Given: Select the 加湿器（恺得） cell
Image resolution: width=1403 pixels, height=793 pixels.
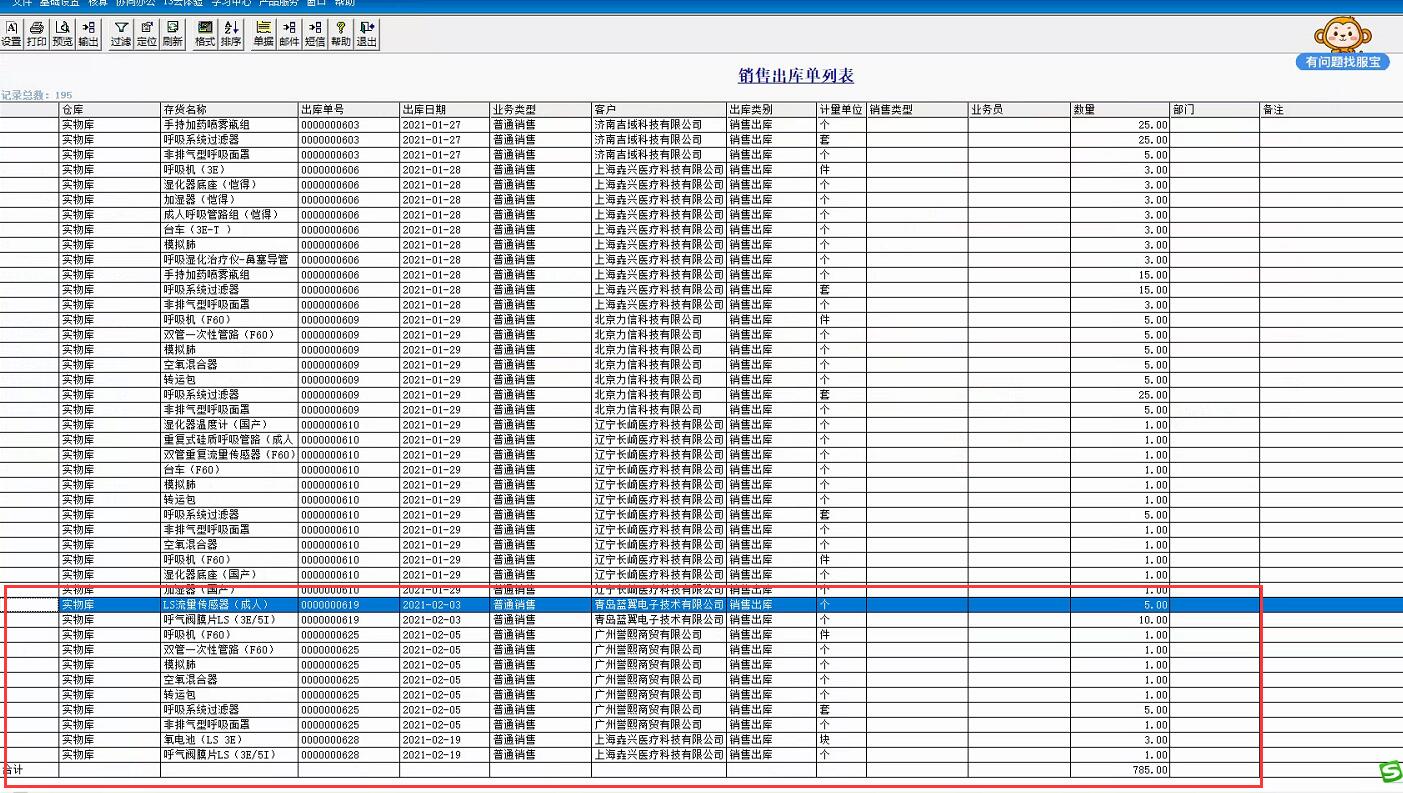Looking at the screenshot, I should pos(229,200).
